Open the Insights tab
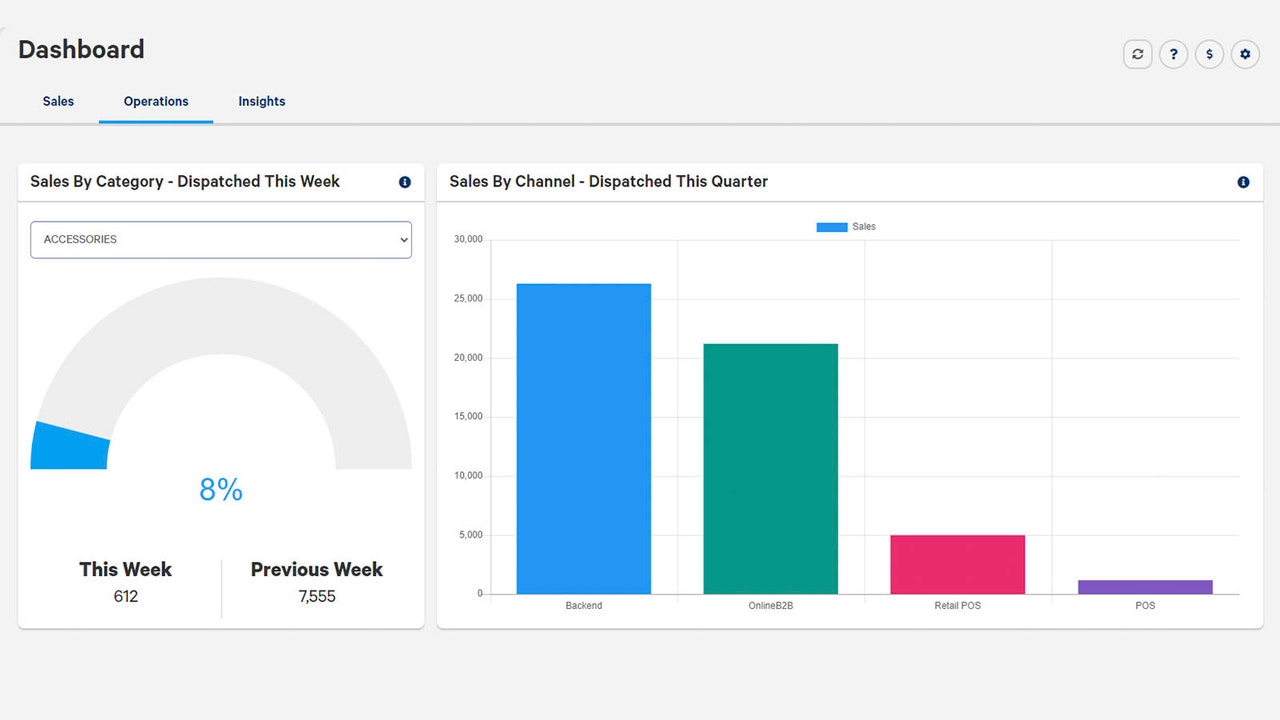This screenshot has height=720, width=1280. point(261,101)
